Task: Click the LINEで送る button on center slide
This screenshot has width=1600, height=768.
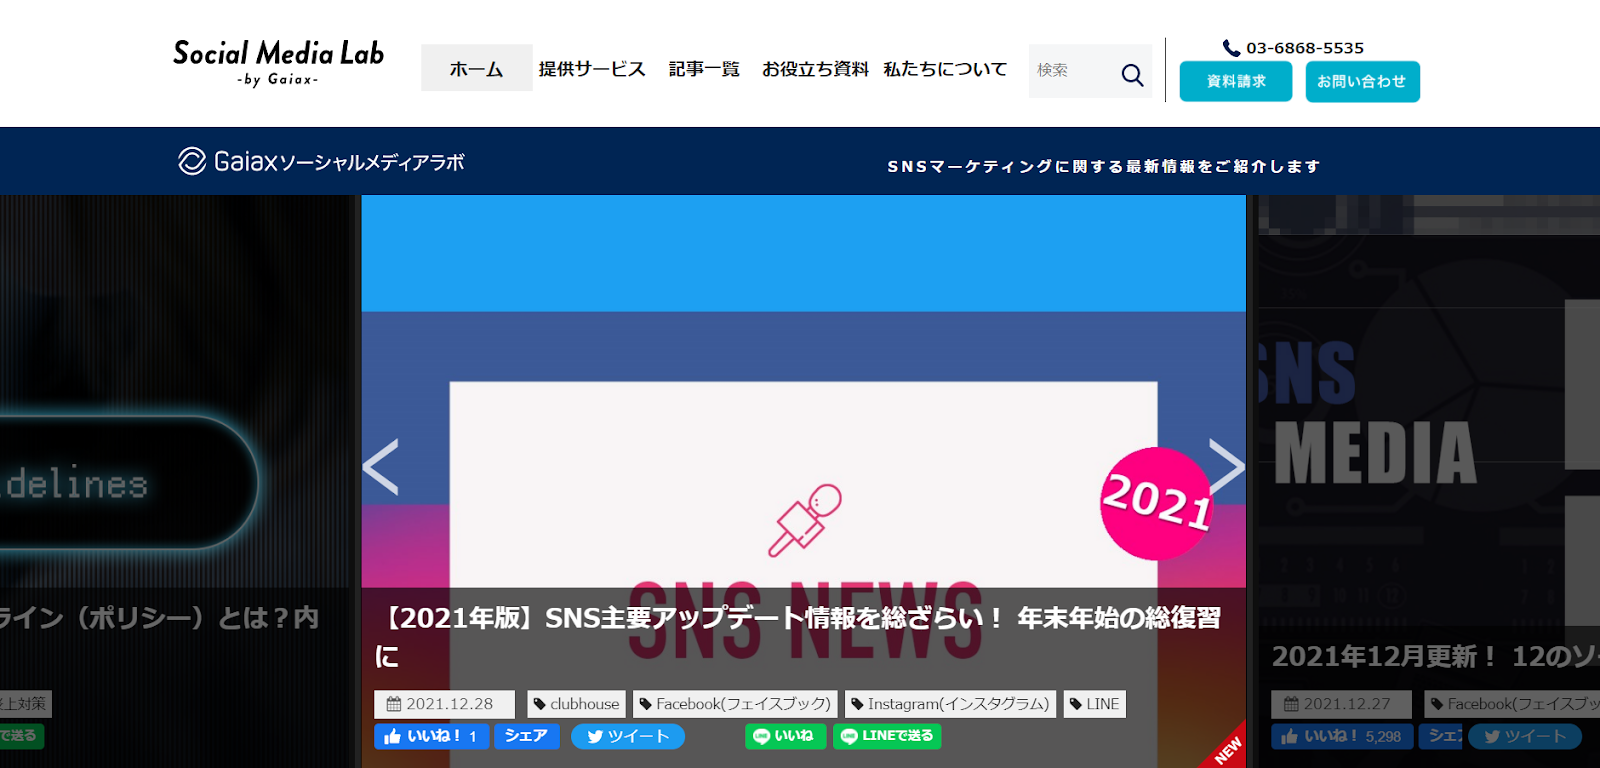Action: tap(887, 736)
